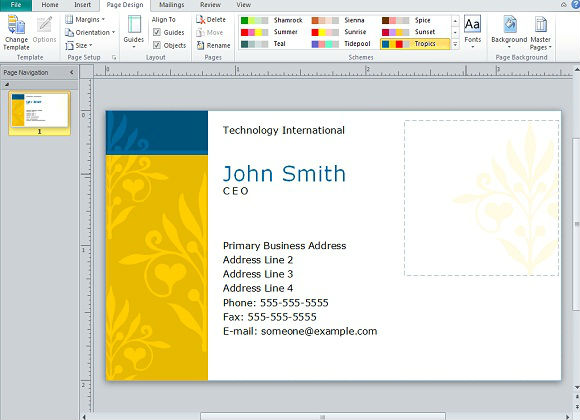Viewport: 580px width, 420px height.
Task: Click the template Options icon
Action: tap(44, 30)
